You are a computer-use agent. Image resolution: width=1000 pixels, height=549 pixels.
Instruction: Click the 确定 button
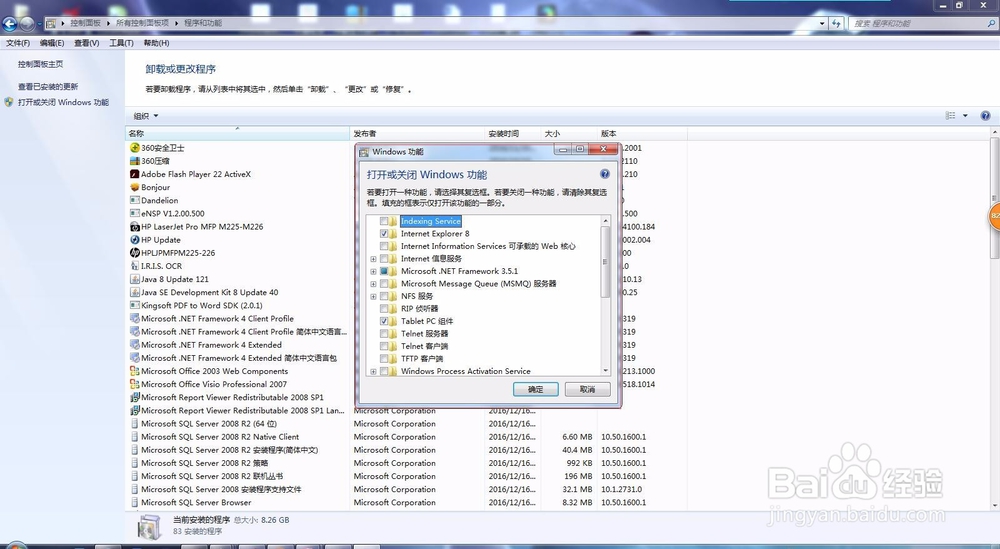point(536,390)
